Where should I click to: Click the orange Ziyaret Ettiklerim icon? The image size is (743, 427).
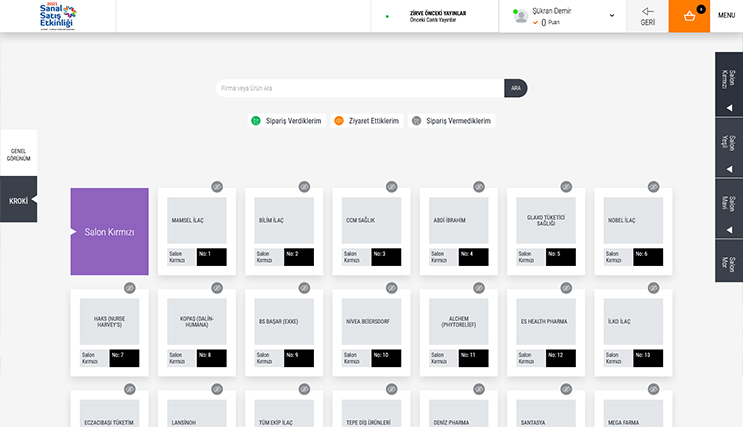(339, 121)
